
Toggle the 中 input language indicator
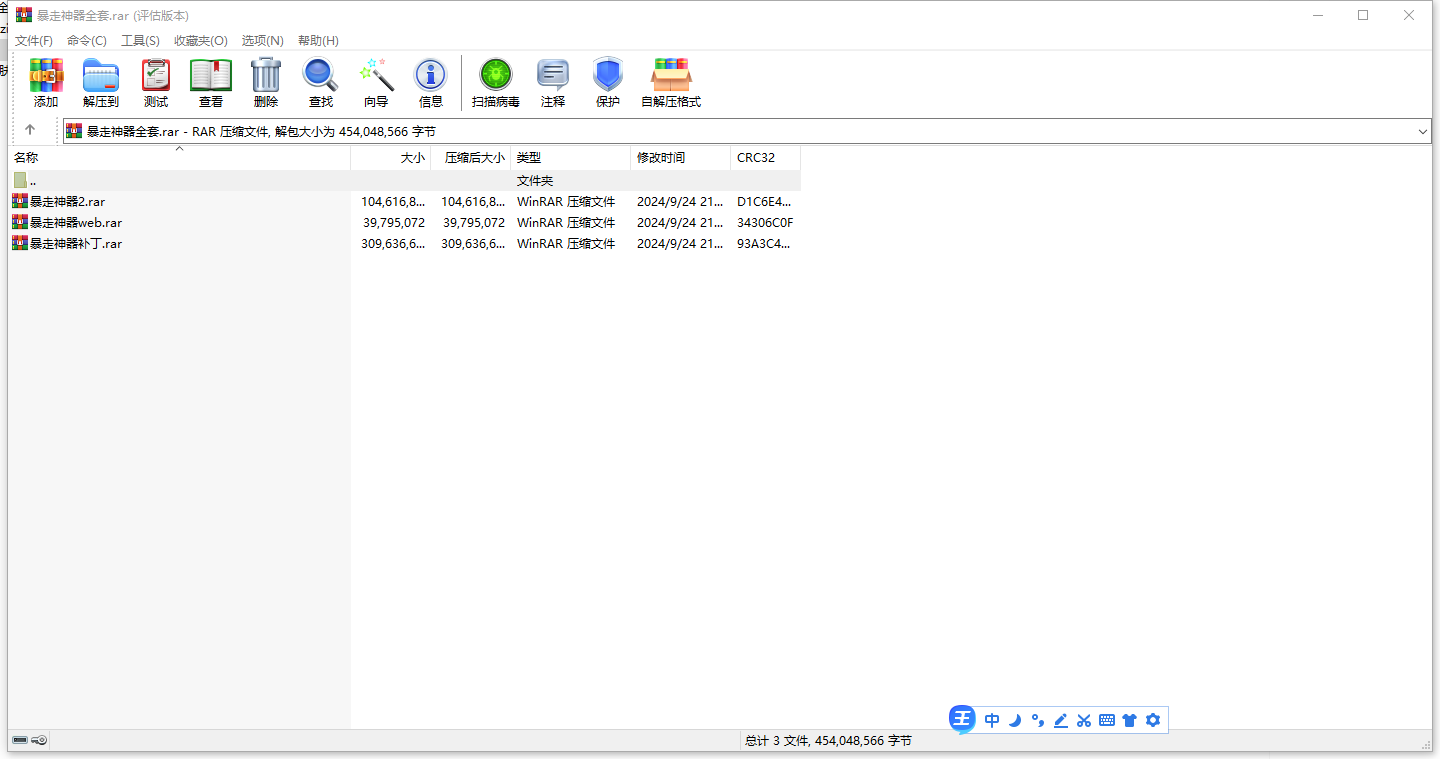[991, 720]
